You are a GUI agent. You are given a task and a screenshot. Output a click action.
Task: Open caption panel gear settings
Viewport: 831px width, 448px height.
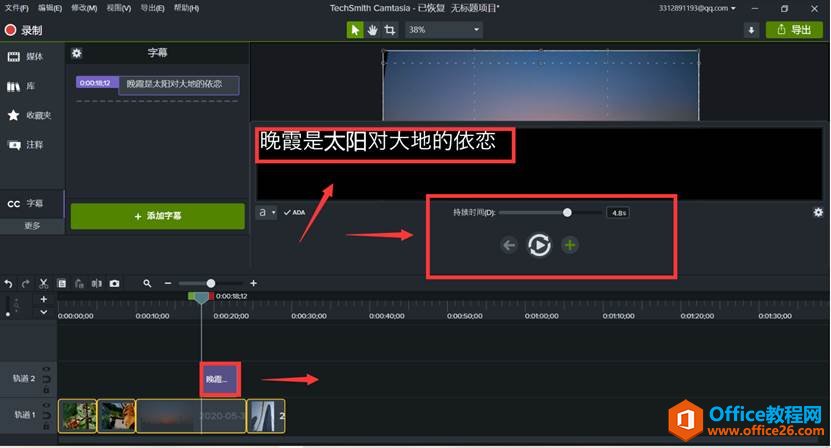(77, 53)
